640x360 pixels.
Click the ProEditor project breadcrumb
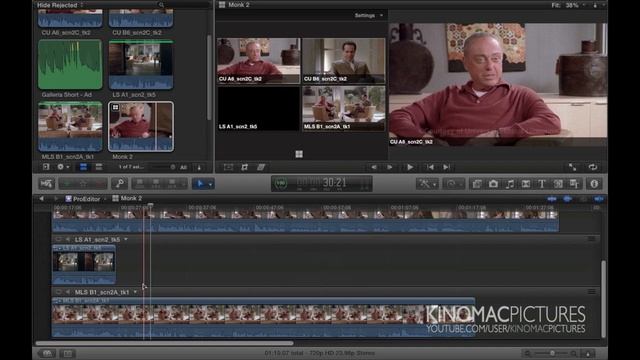(83, 199)
